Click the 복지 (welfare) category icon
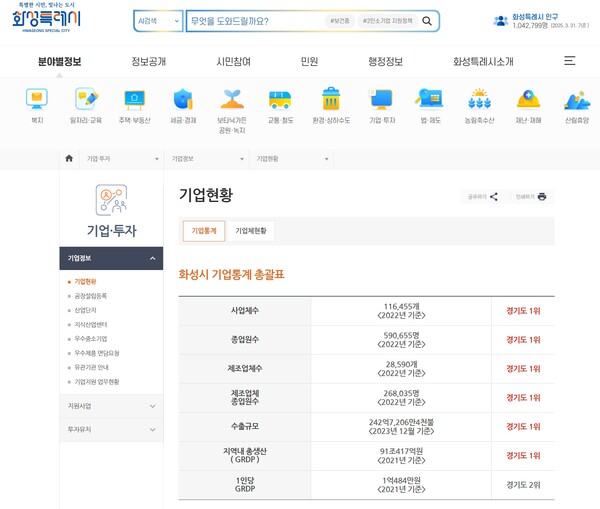 (37, 100)
